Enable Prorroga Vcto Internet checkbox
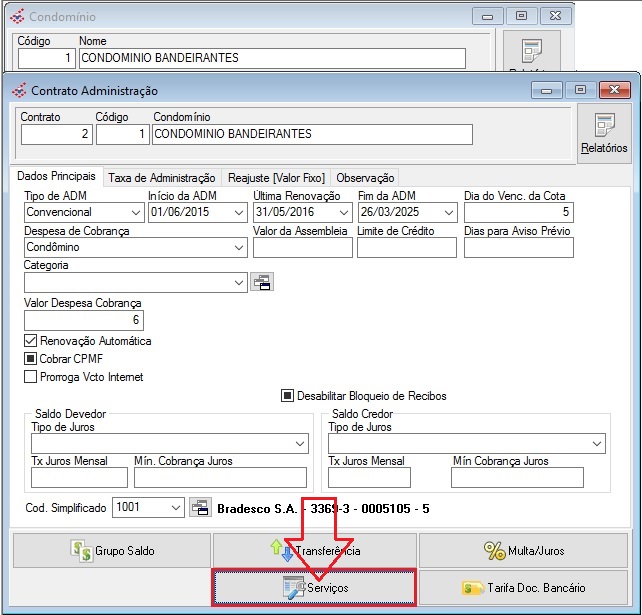The image size is (642, 615). pyautogui.click(x=30, y=377)
